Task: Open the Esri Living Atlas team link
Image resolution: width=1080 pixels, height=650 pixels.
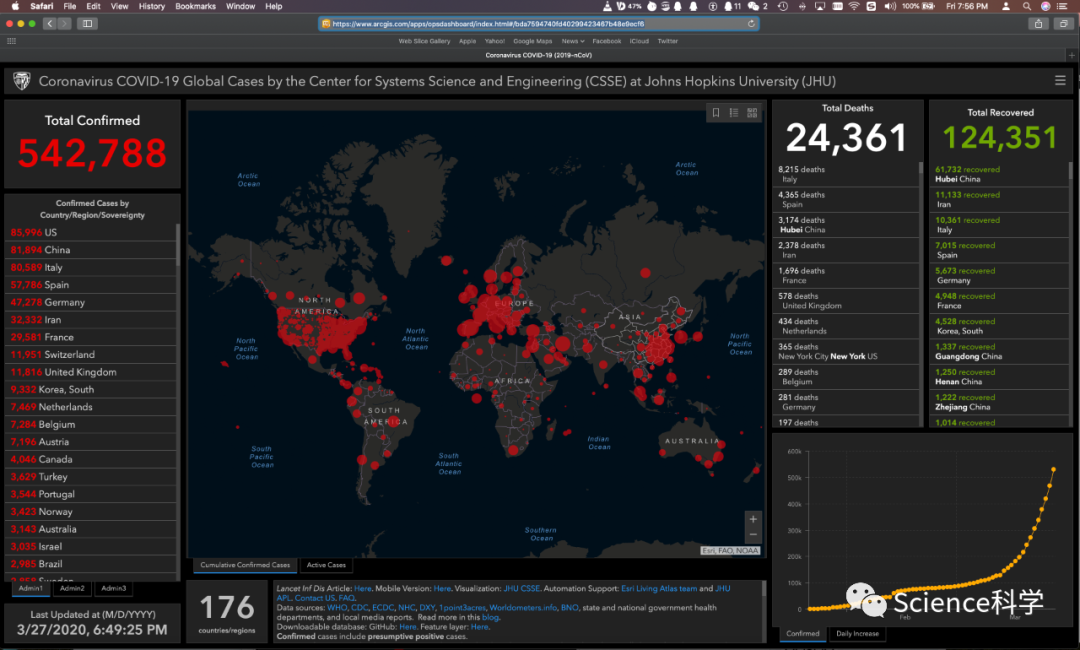Action: coord(658,589)
